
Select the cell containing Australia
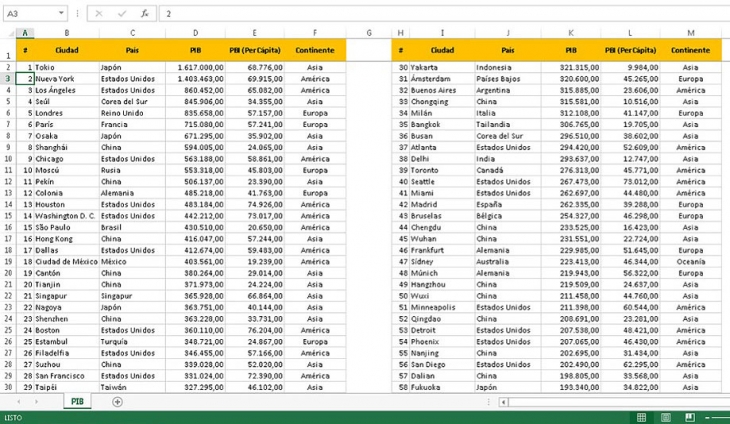click(508, 262)
